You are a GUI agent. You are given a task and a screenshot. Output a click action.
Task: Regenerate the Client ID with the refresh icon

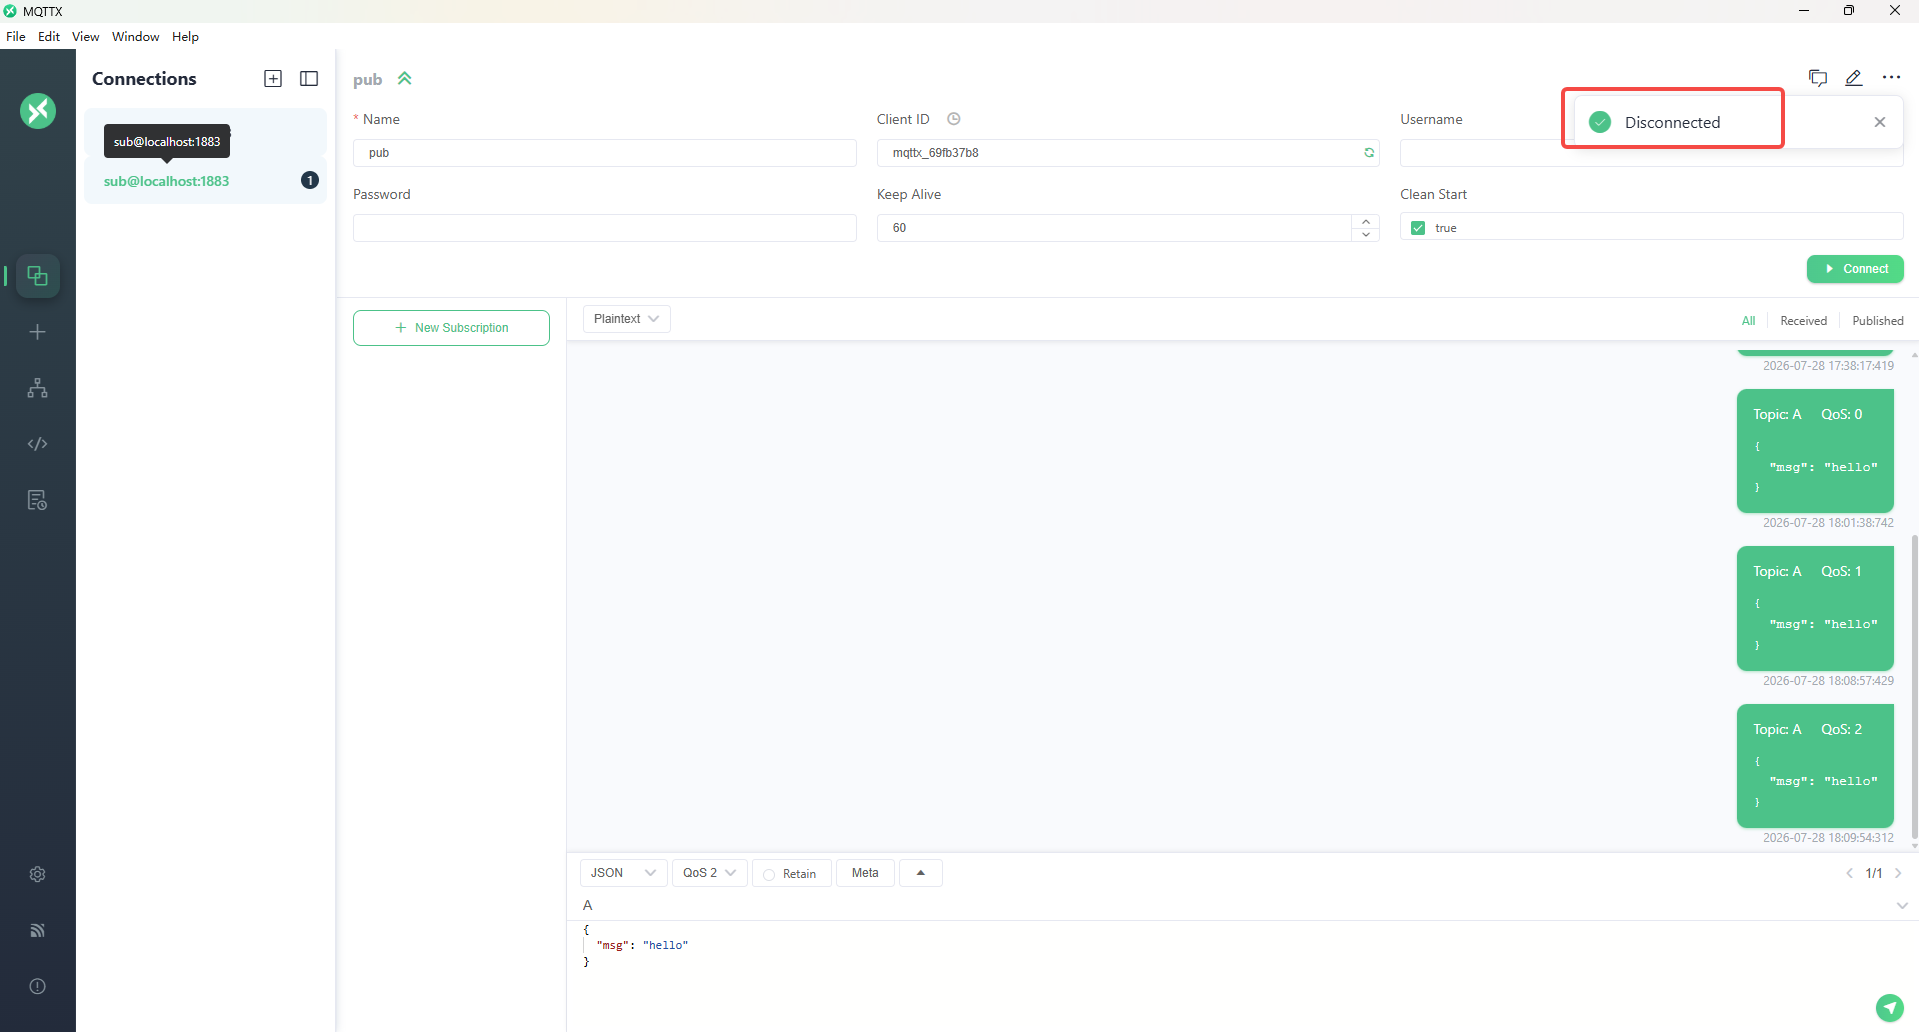pyautogui.click(x=1369, y=153)
